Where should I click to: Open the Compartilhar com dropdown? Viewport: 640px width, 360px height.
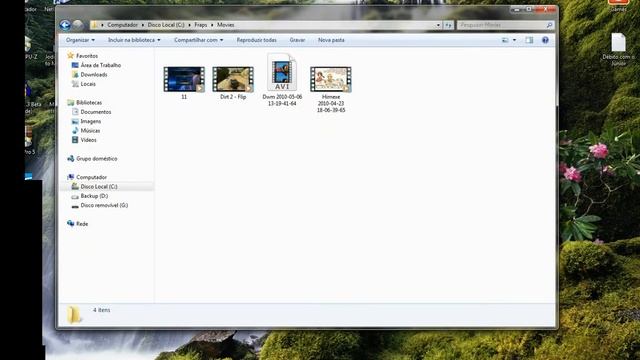[198, 40]
